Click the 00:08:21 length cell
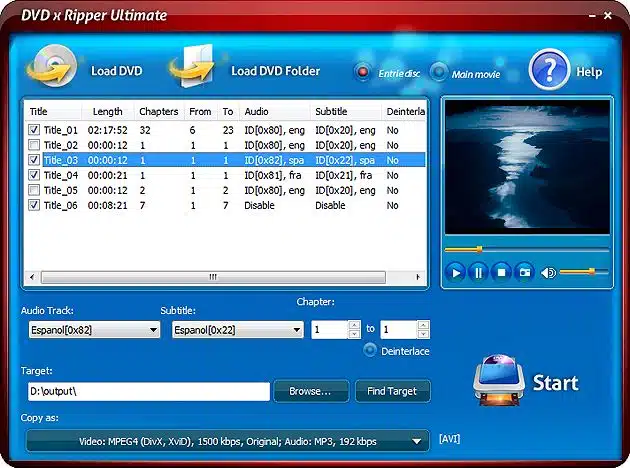 click(x=107, y=205)
